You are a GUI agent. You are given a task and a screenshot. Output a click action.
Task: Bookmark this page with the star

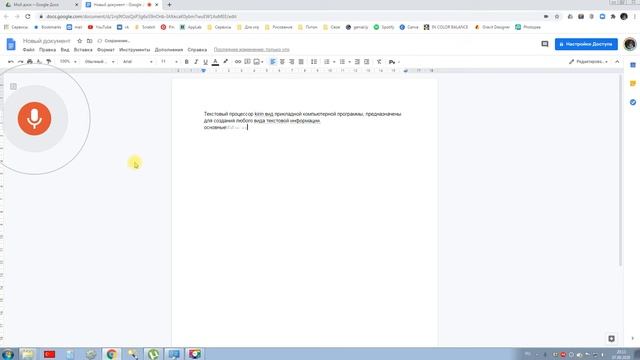click(557, 16)
